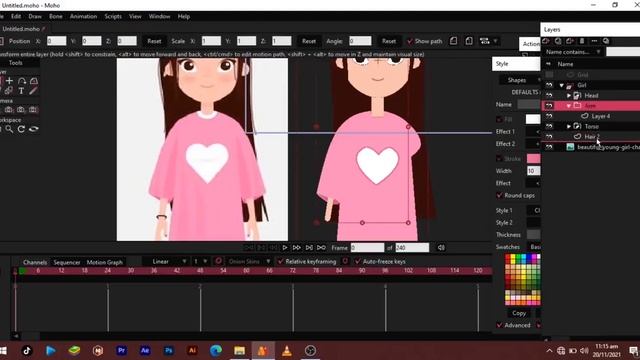This screenshot has width=640, height=360.
Task: Click Reset next to Position fields
Action: [x=154, y=41]
